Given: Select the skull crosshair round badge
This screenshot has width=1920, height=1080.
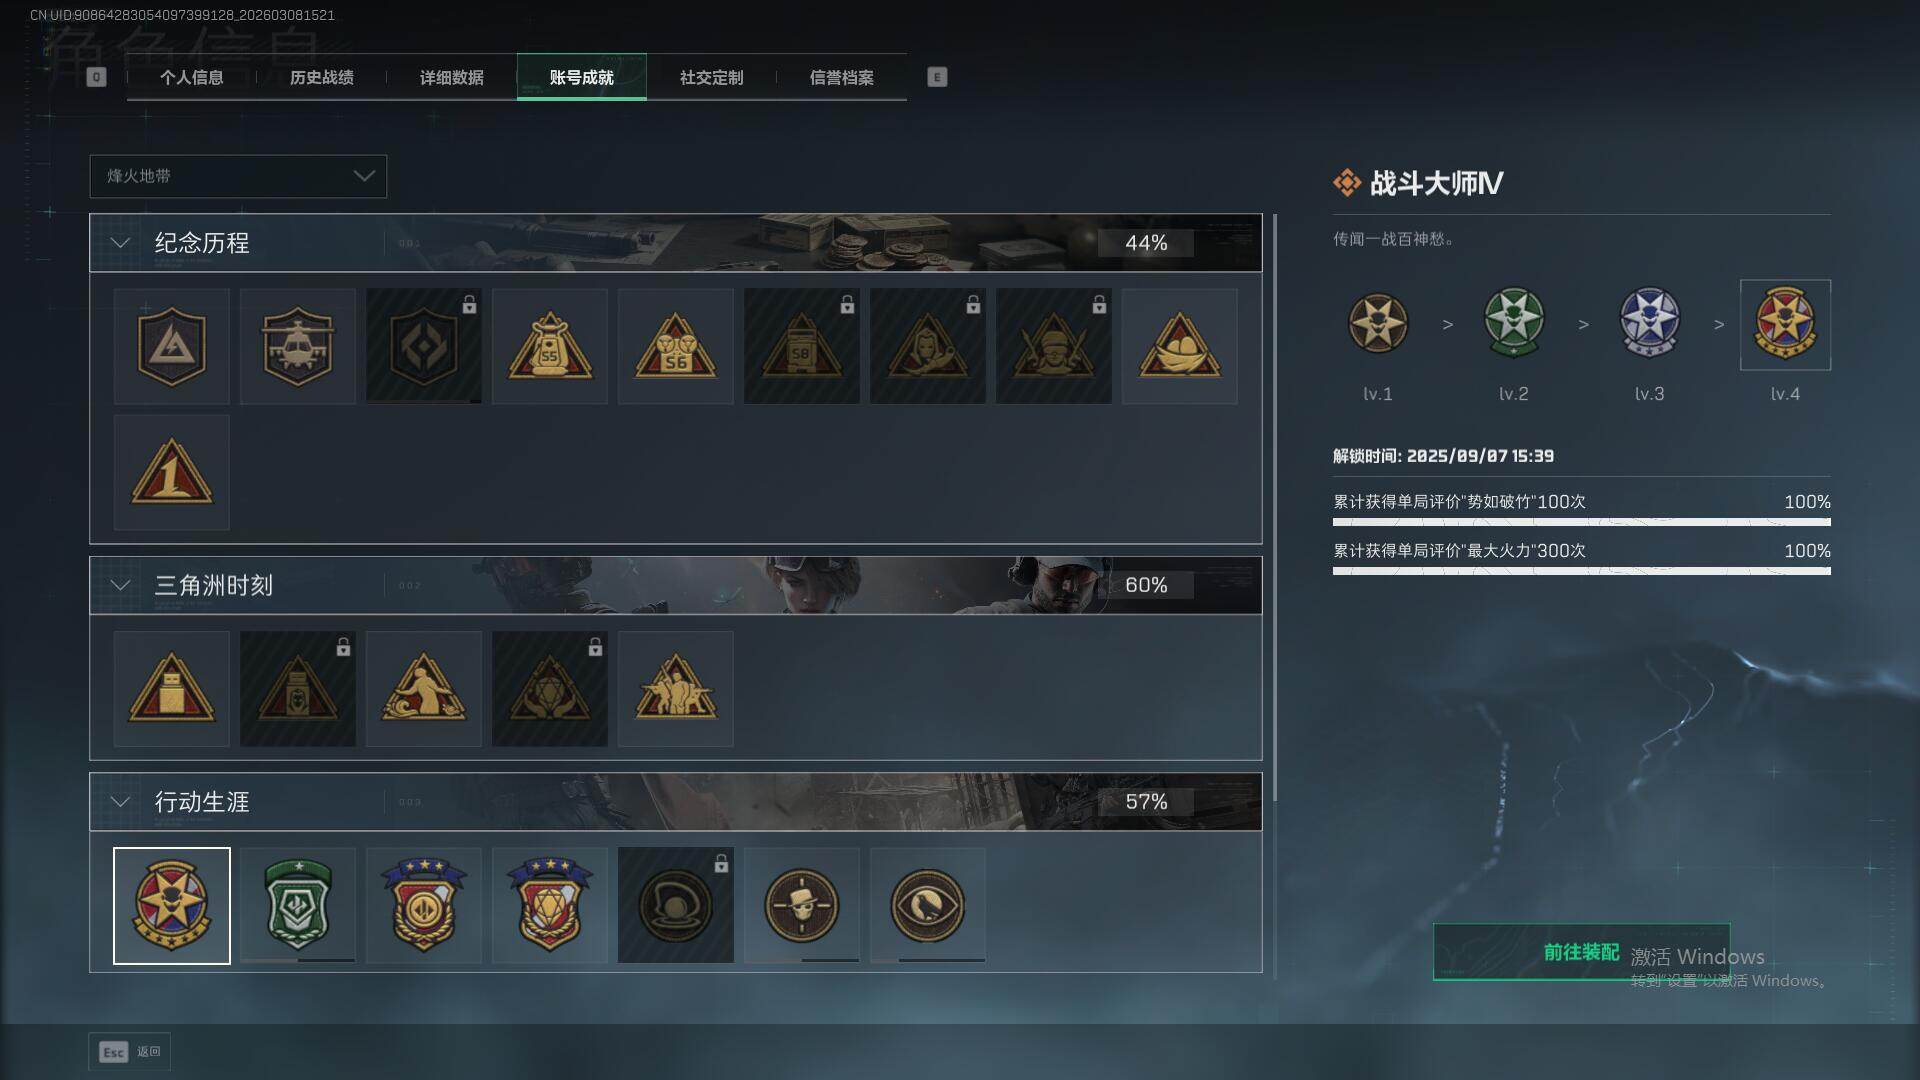Looking at the screenshot, I should point(801,905).
